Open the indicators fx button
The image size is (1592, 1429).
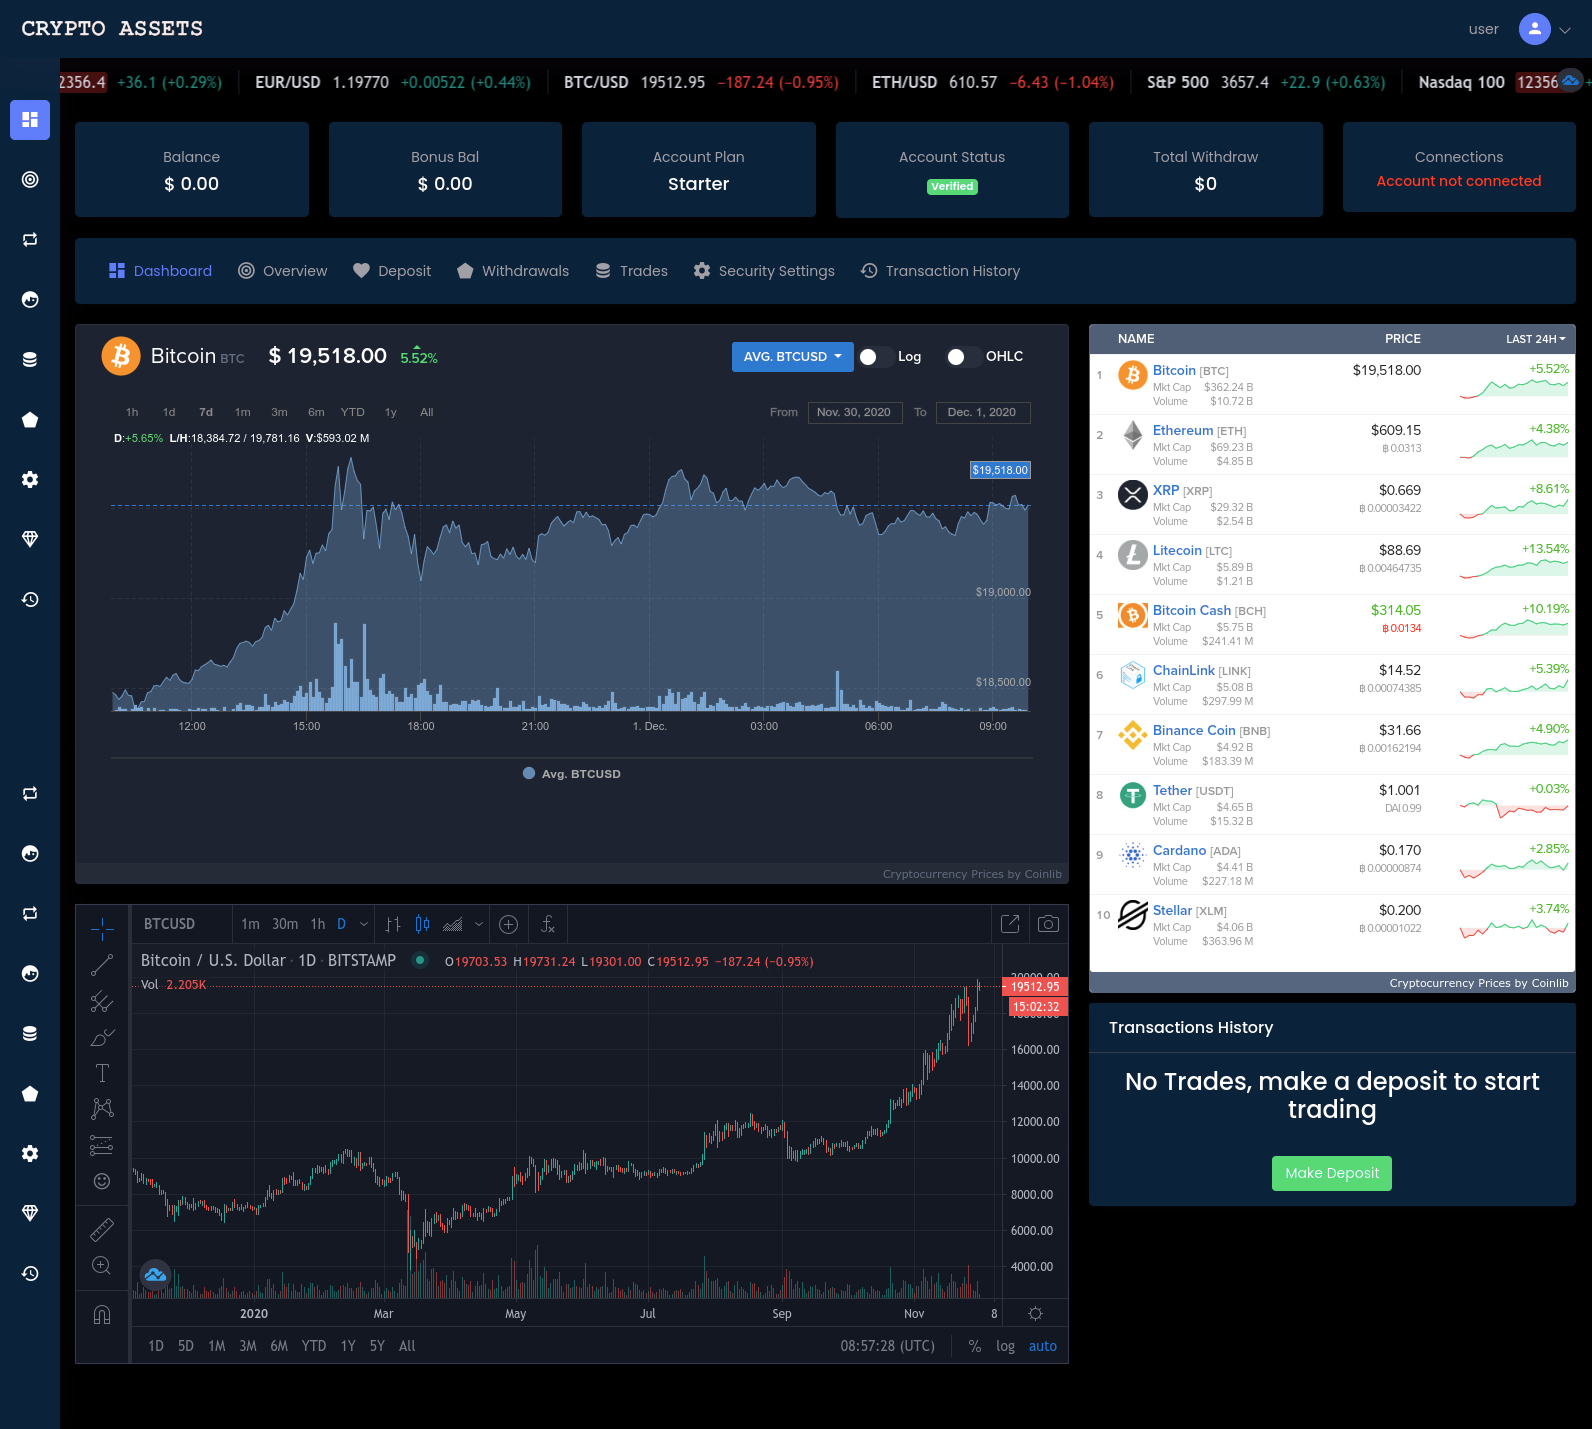pos(547,924)
